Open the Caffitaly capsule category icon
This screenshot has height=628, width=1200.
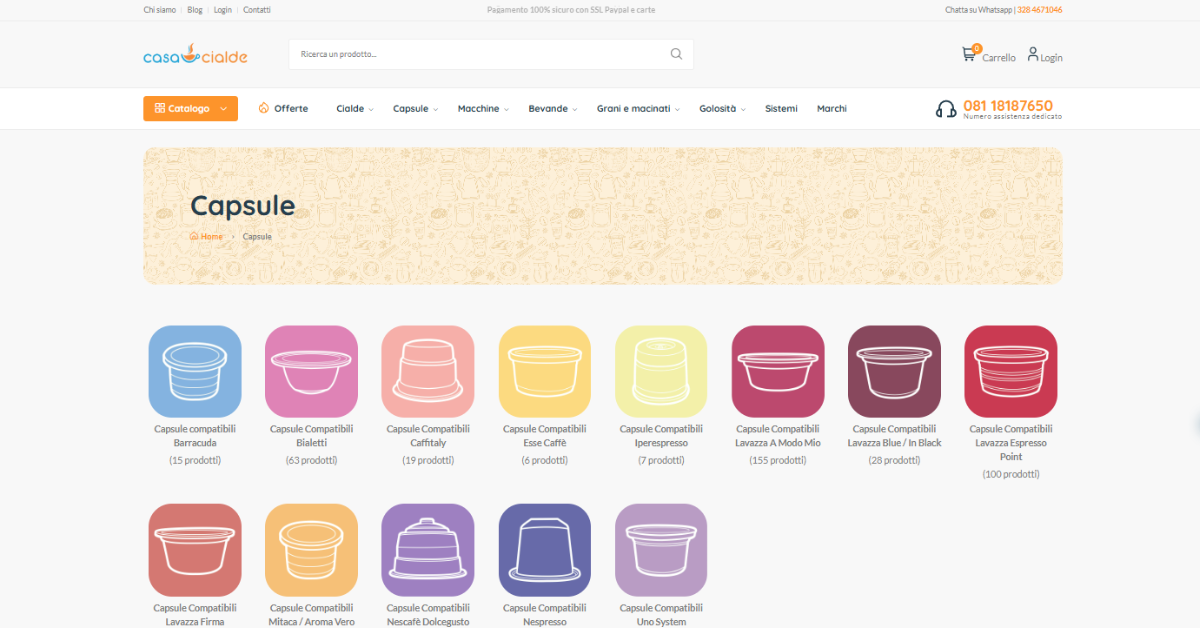click(x=428, y=371)
